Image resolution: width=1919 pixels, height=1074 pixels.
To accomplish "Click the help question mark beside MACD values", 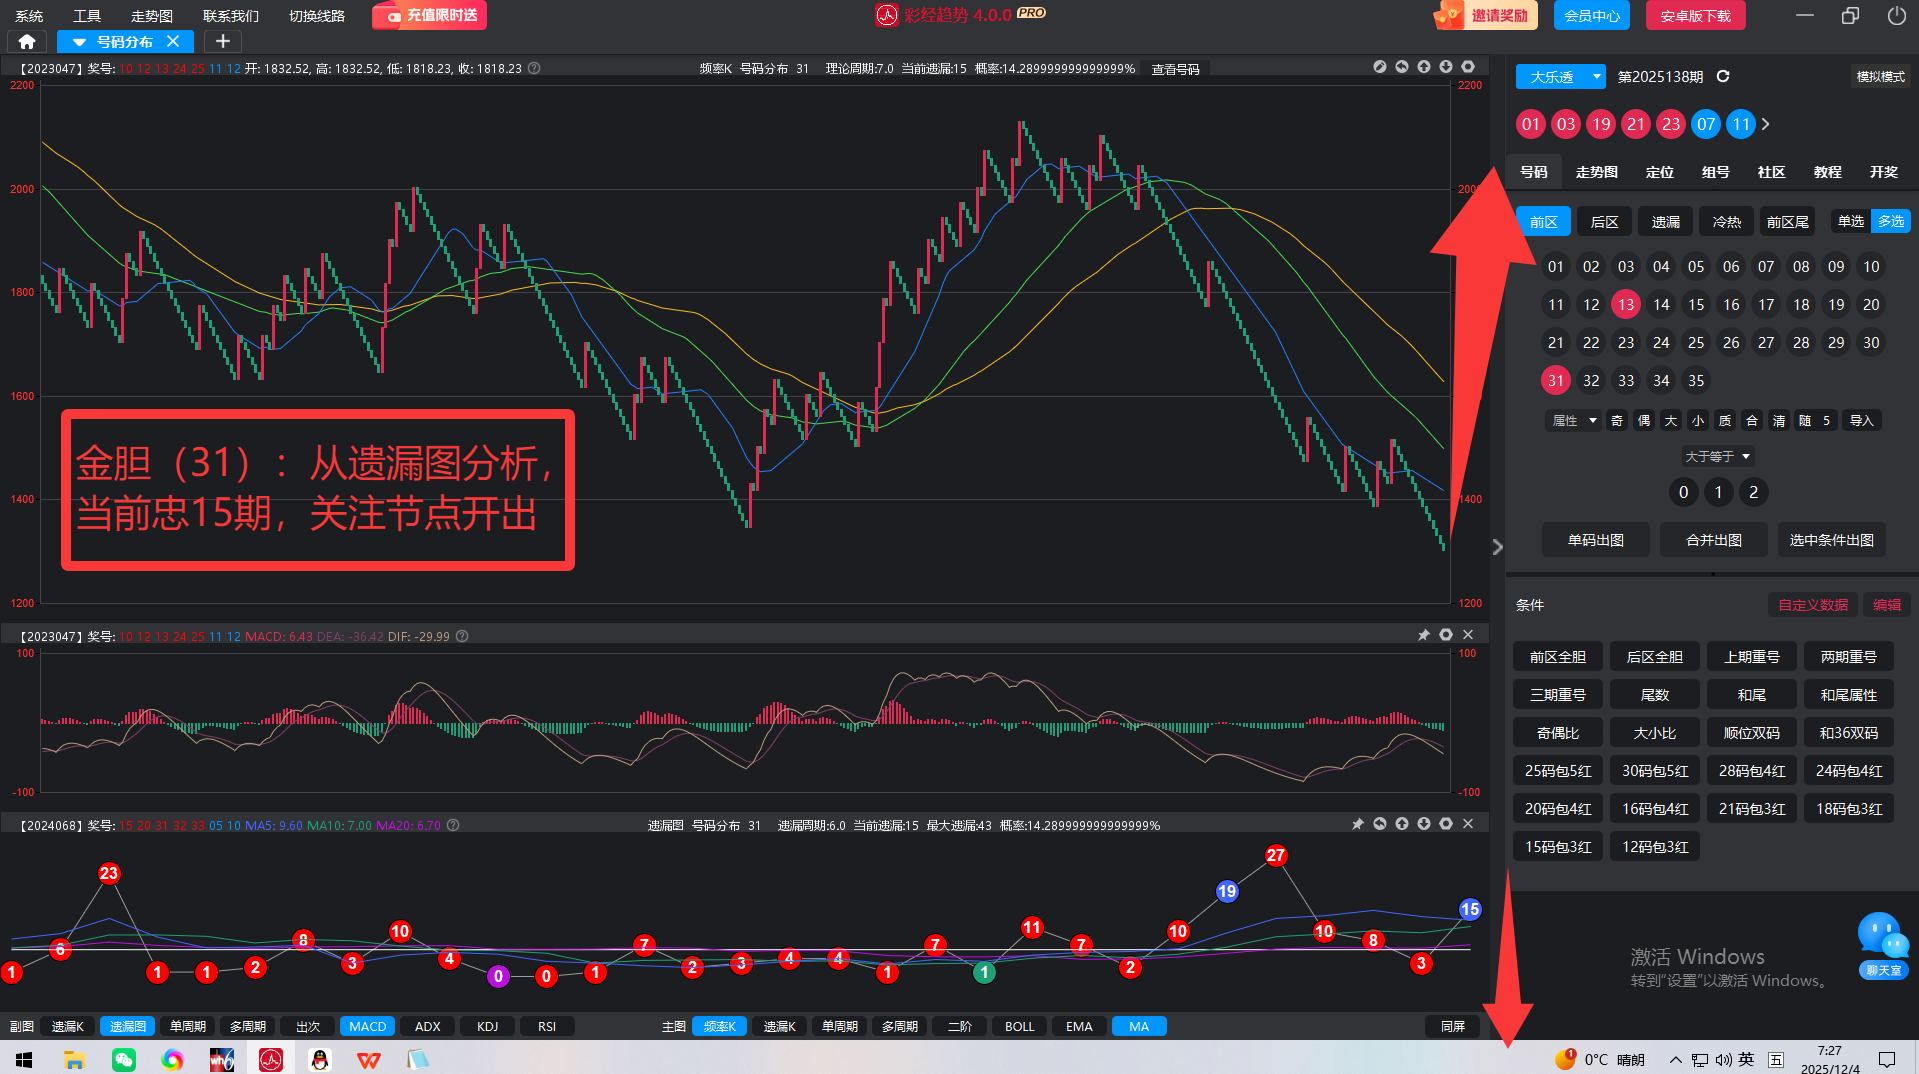I will tap(462, 636).
